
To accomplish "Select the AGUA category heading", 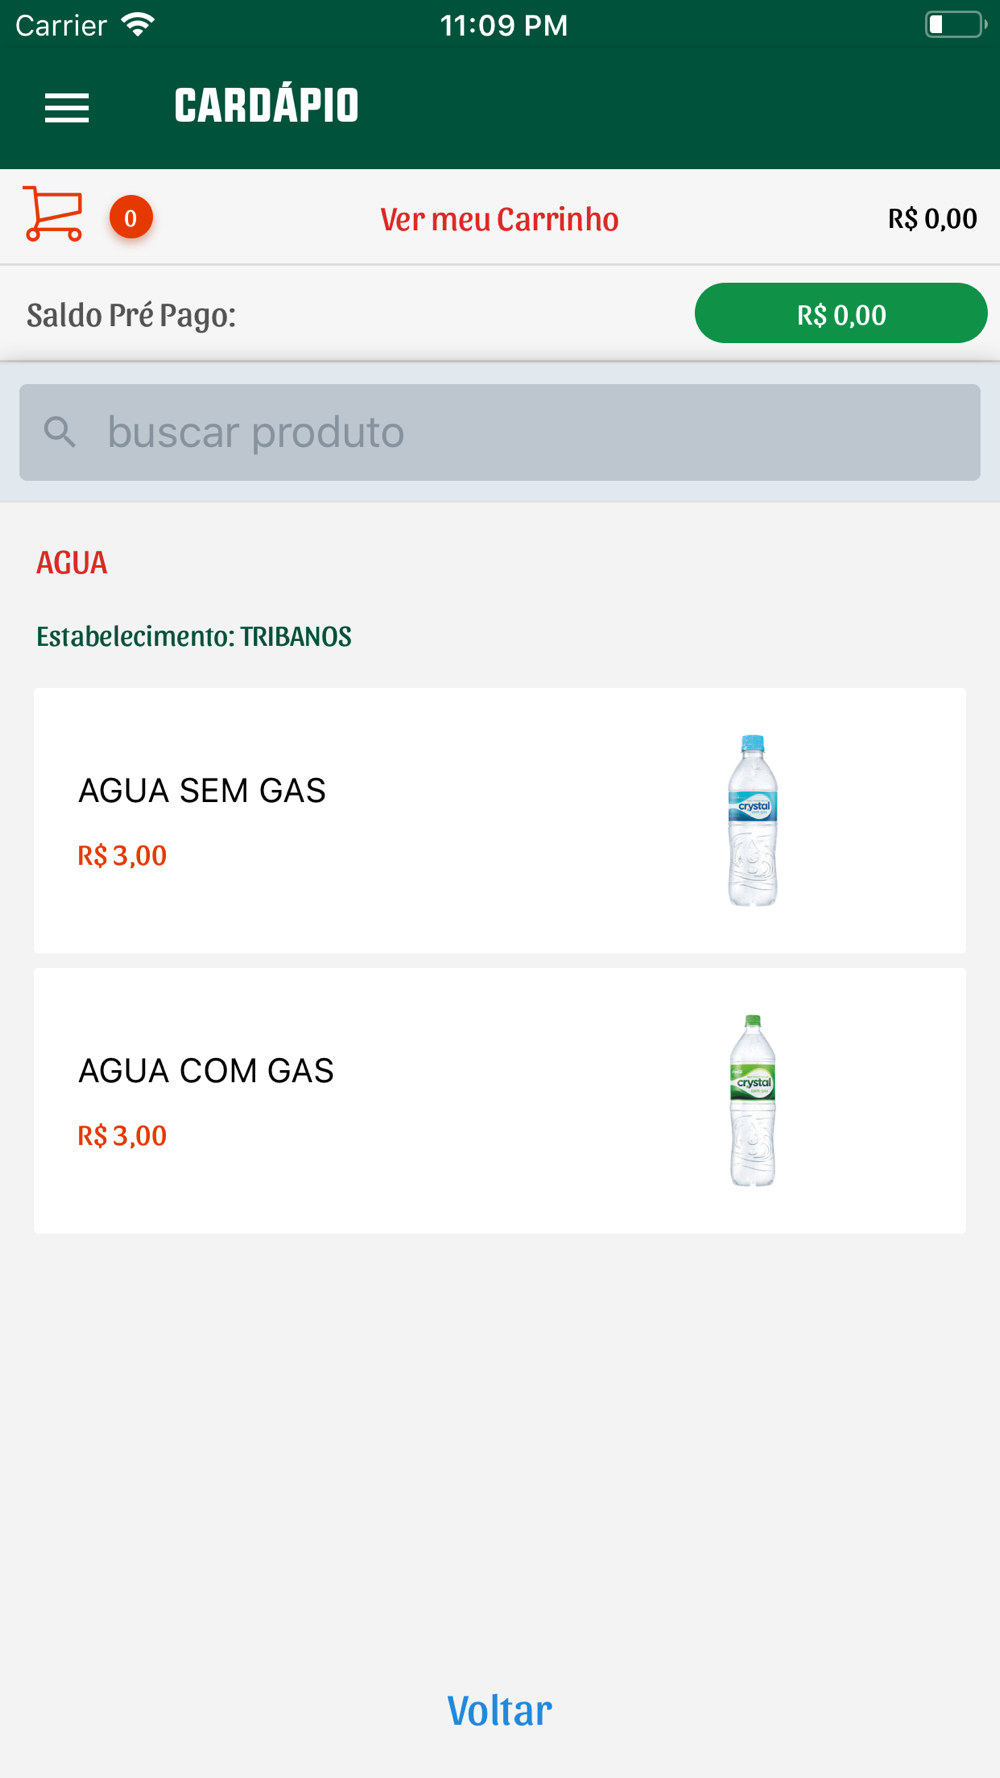I will pos(72,563).
